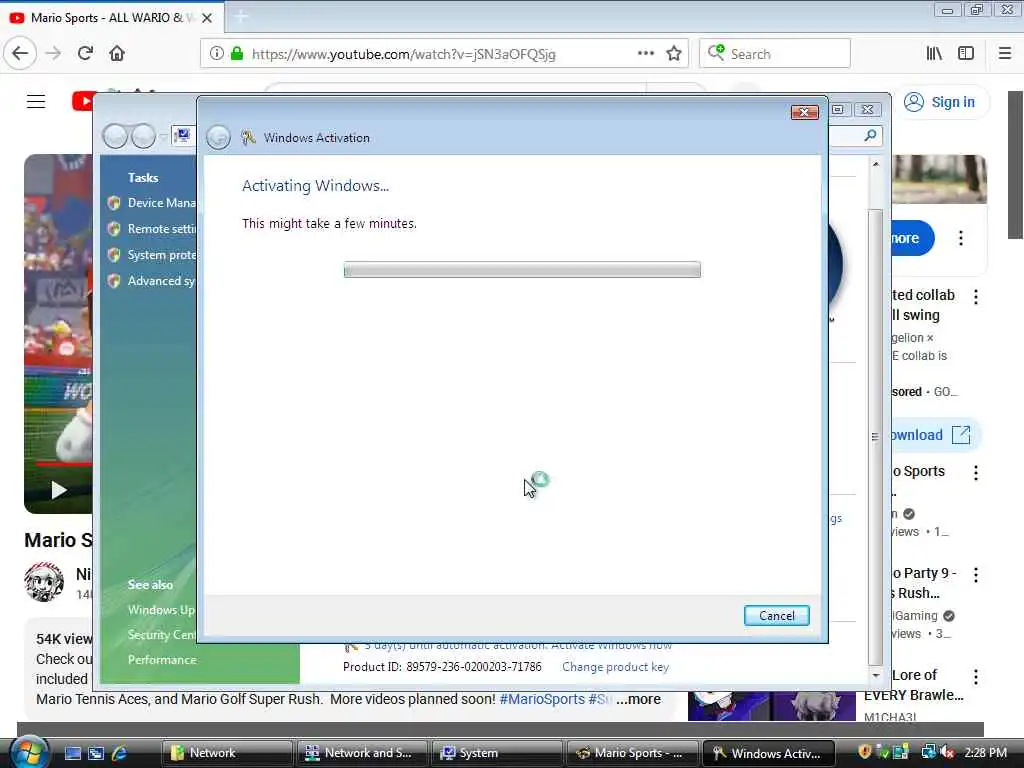Open System protection in System window
This screenshot has height=768, width=1024.
[x=161, y=255]
